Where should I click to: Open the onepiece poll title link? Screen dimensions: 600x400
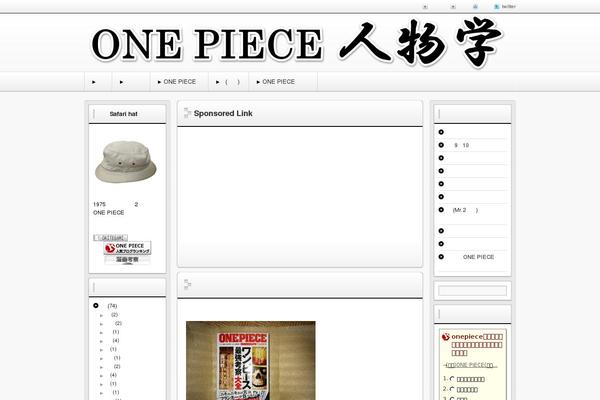(x=477, y=344)
